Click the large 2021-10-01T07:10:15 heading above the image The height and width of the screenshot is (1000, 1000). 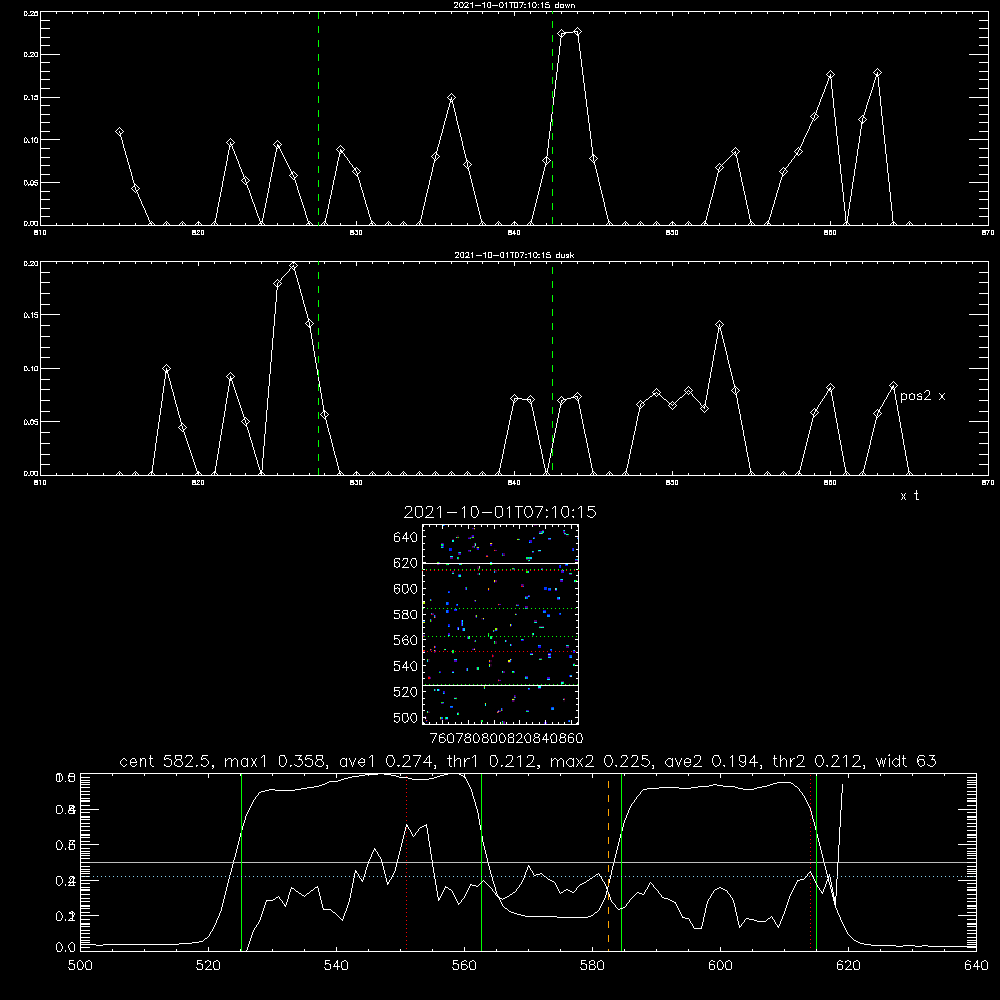point(500,512)
